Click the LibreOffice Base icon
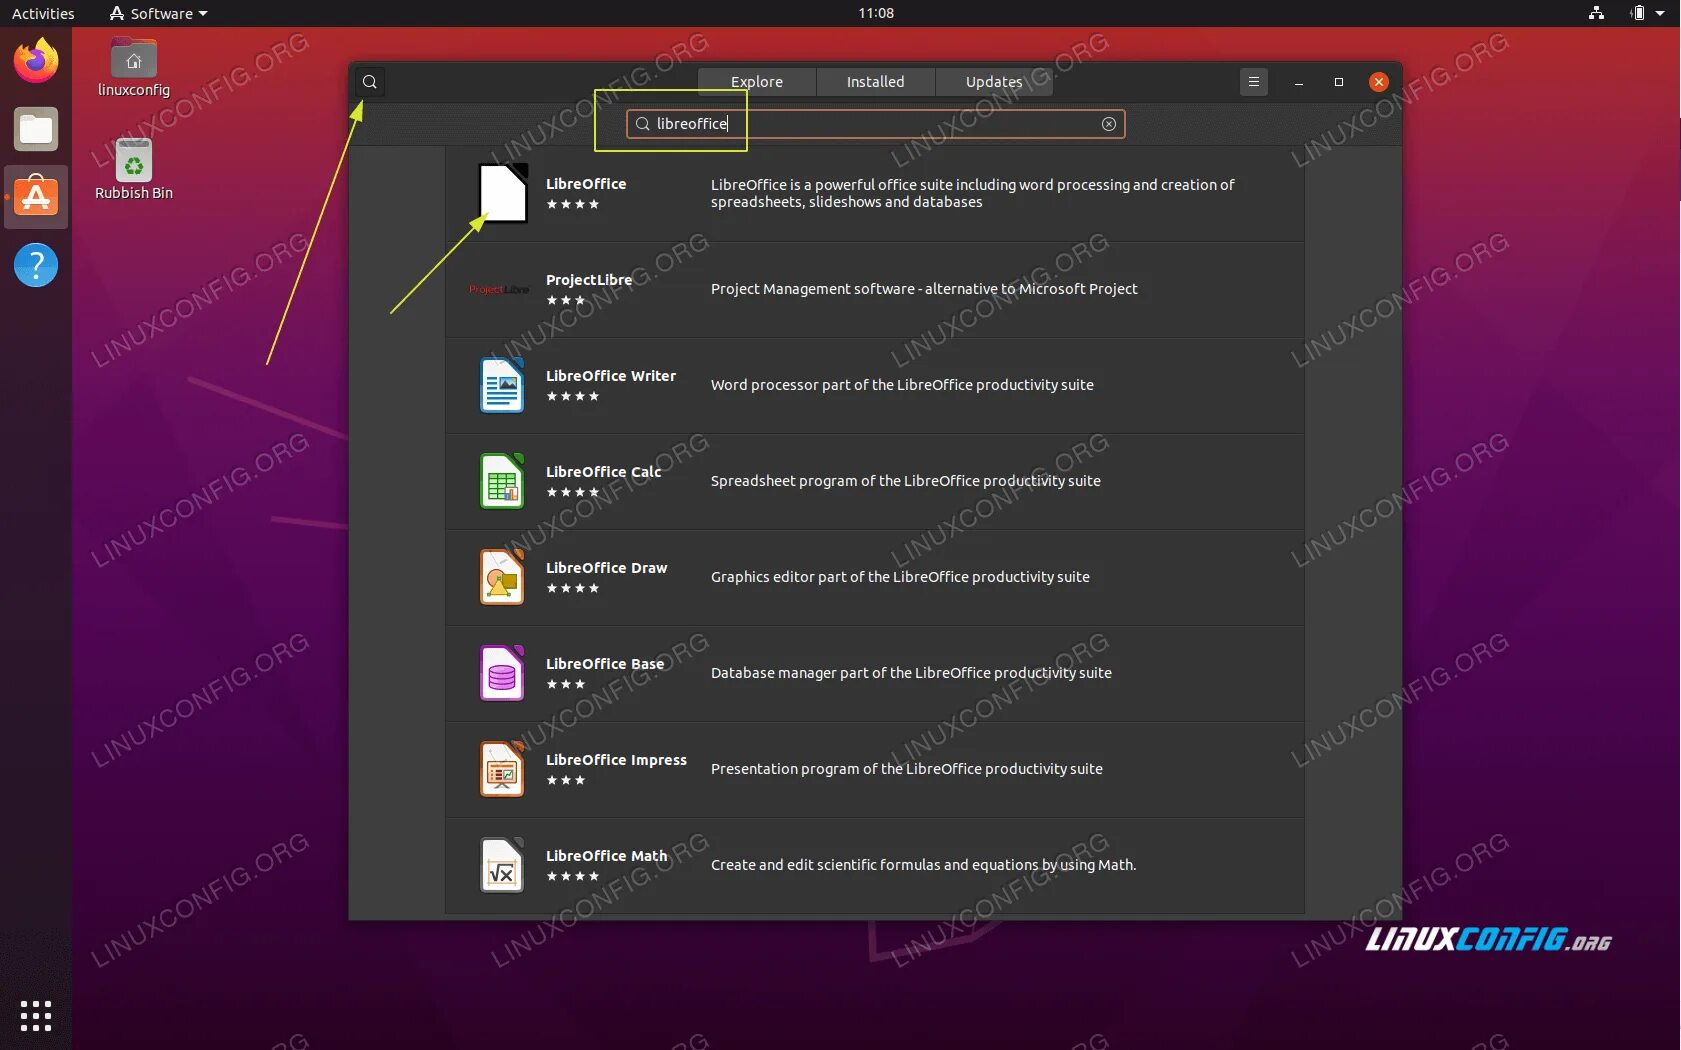Screen dimensions: 1681x1050 (502, 673)
